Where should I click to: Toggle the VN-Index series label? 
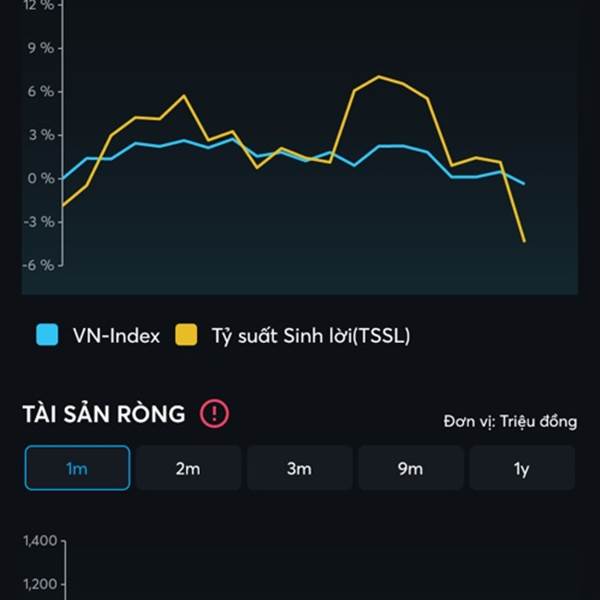pyautogui.click(x=116, y=336)
